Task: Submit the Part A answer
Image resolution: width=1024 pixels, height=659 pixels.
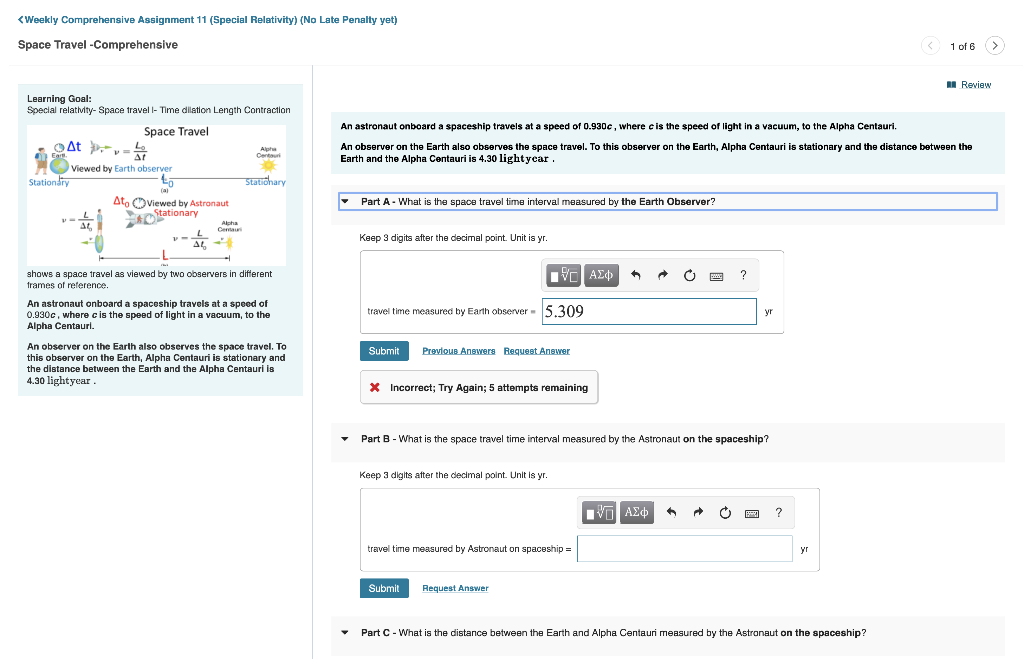Action: [x=384, y=351]
